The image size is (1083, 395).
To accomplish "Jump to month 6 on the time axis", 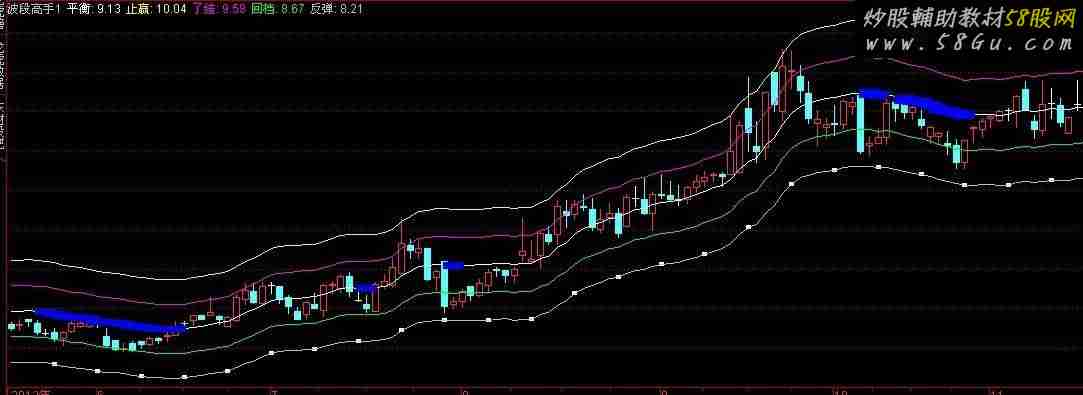I will (99, 392).
